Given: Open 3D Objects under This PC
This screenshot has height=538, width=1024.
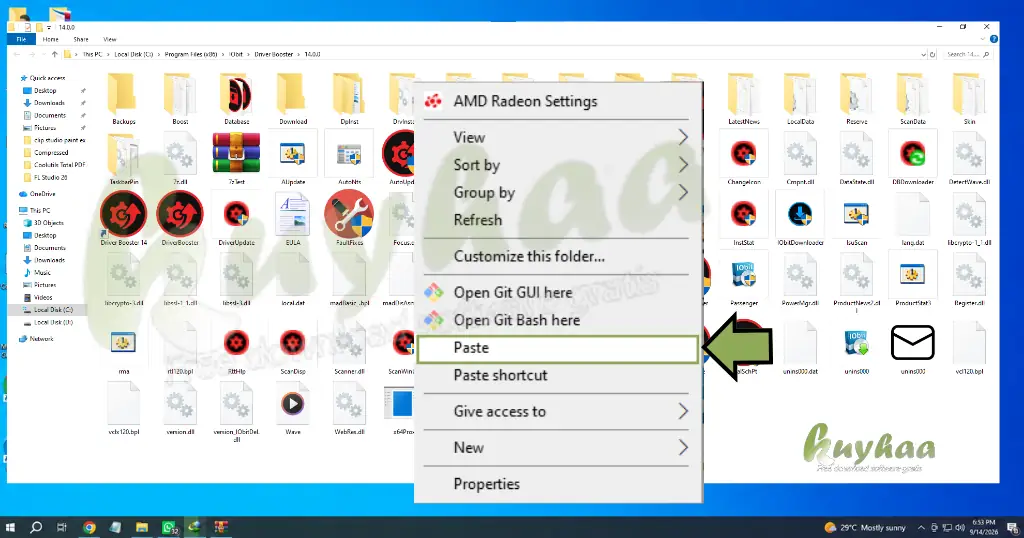Looking at the screenshot, I should pos(48,223).
